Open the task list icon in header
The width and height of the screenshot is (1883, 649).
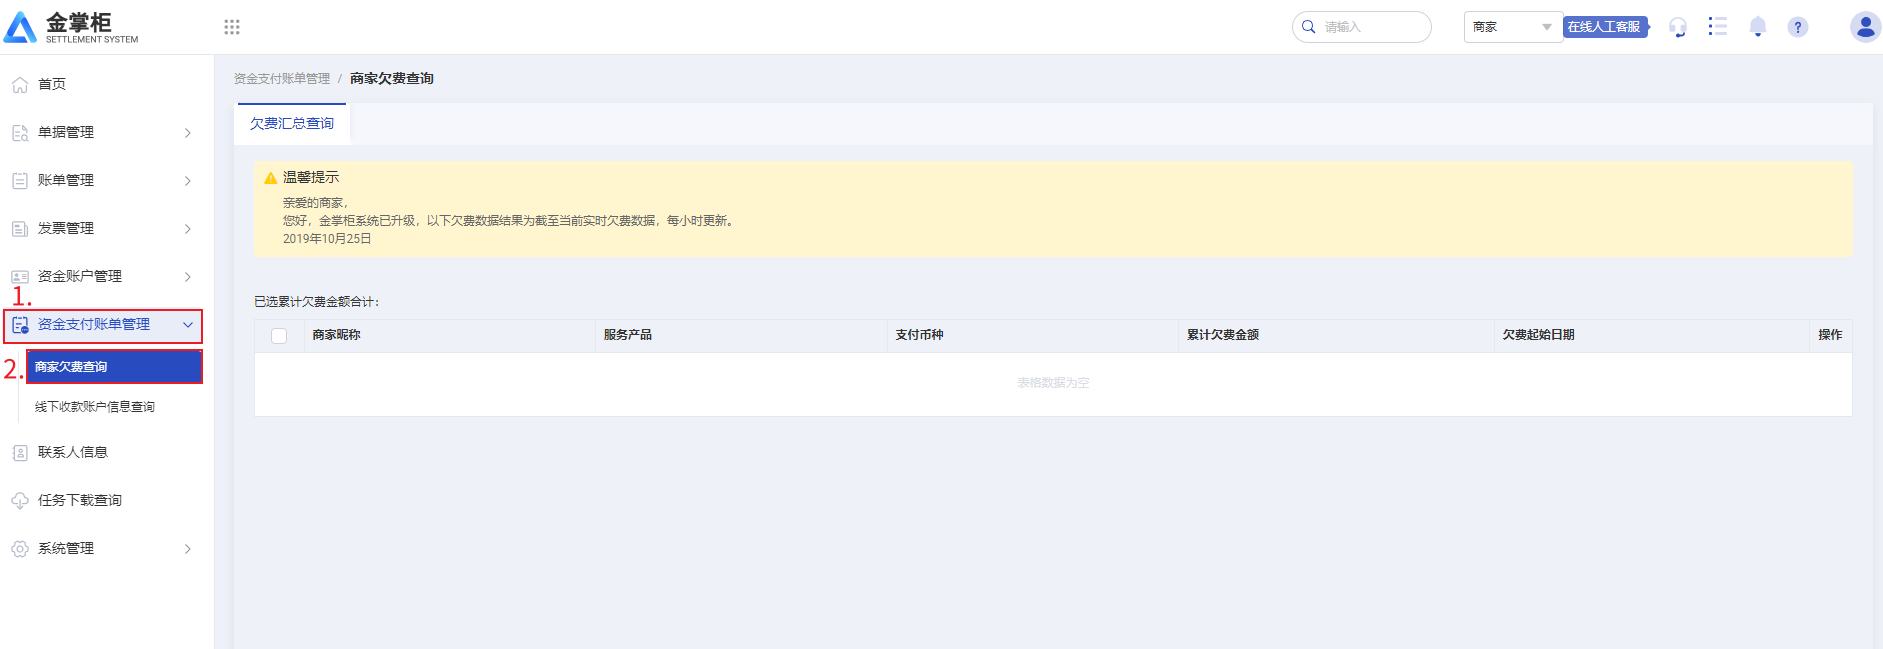(1717, 27)
